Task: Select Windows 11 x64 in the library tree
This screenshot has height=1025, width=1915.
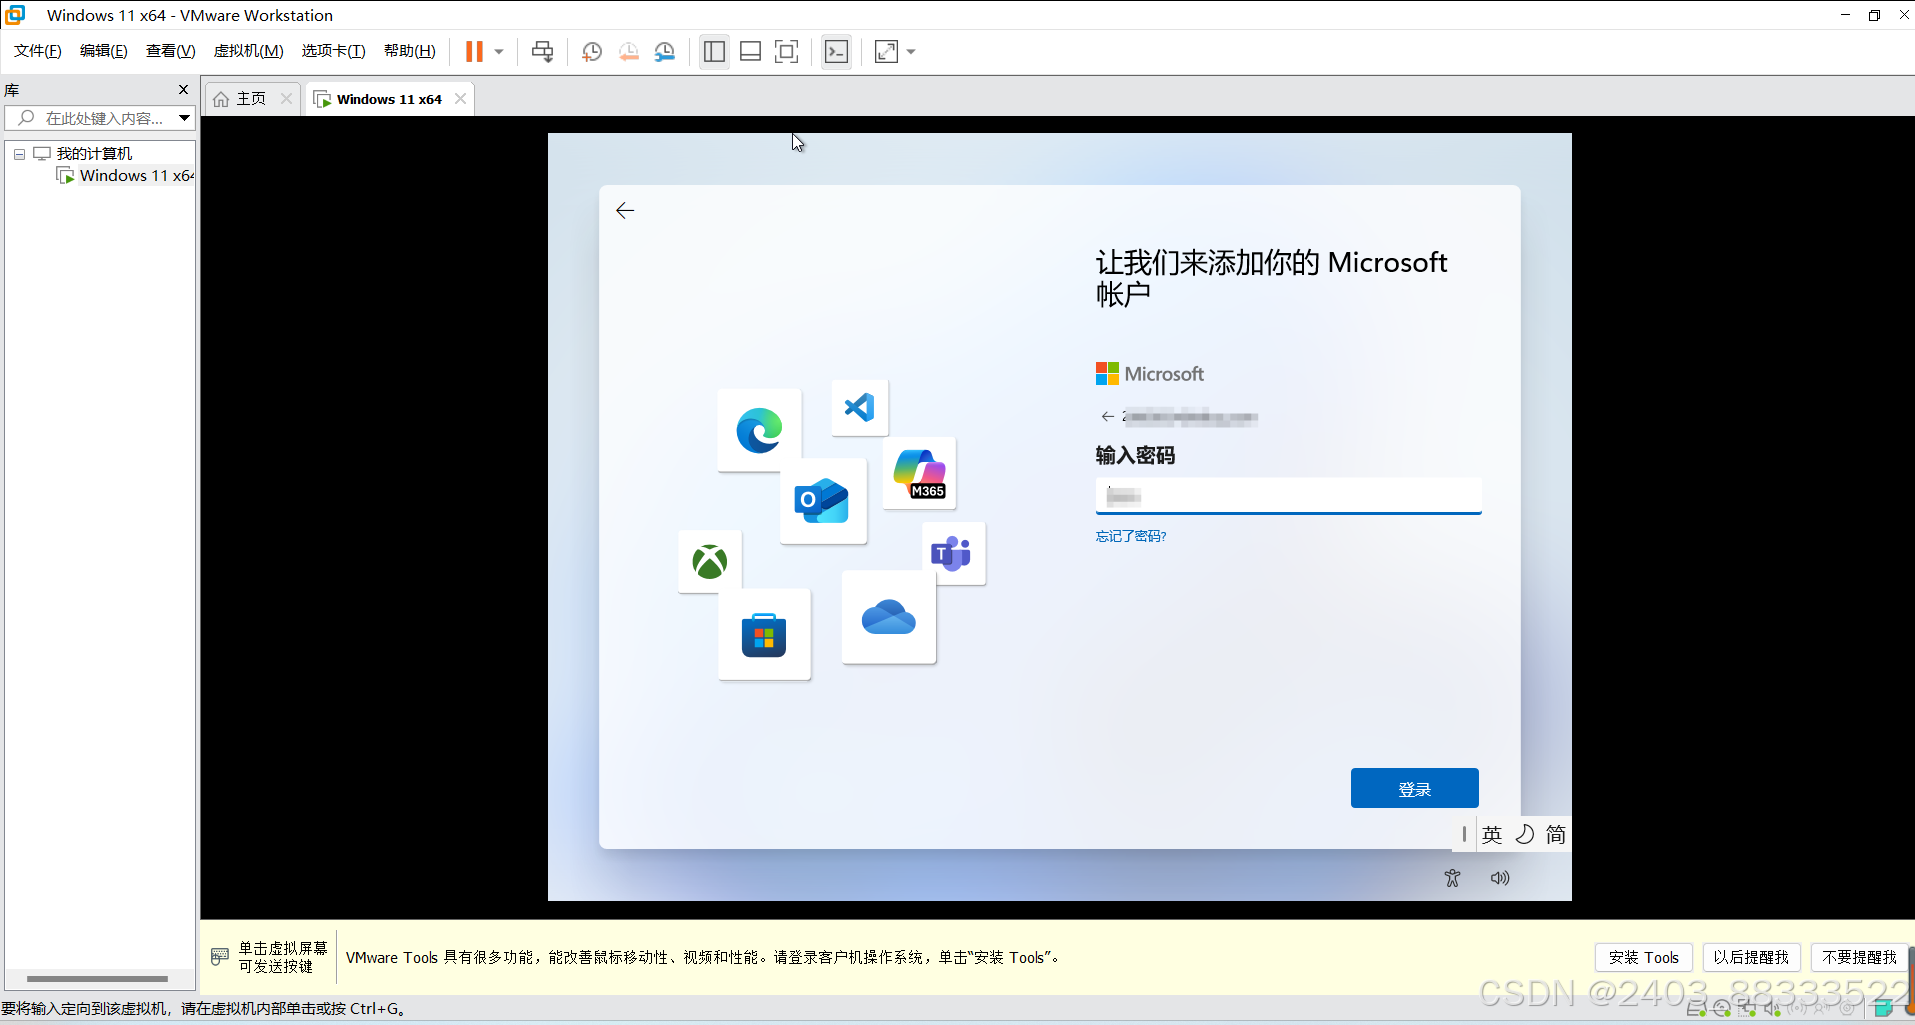Action: tap(136, 176)
